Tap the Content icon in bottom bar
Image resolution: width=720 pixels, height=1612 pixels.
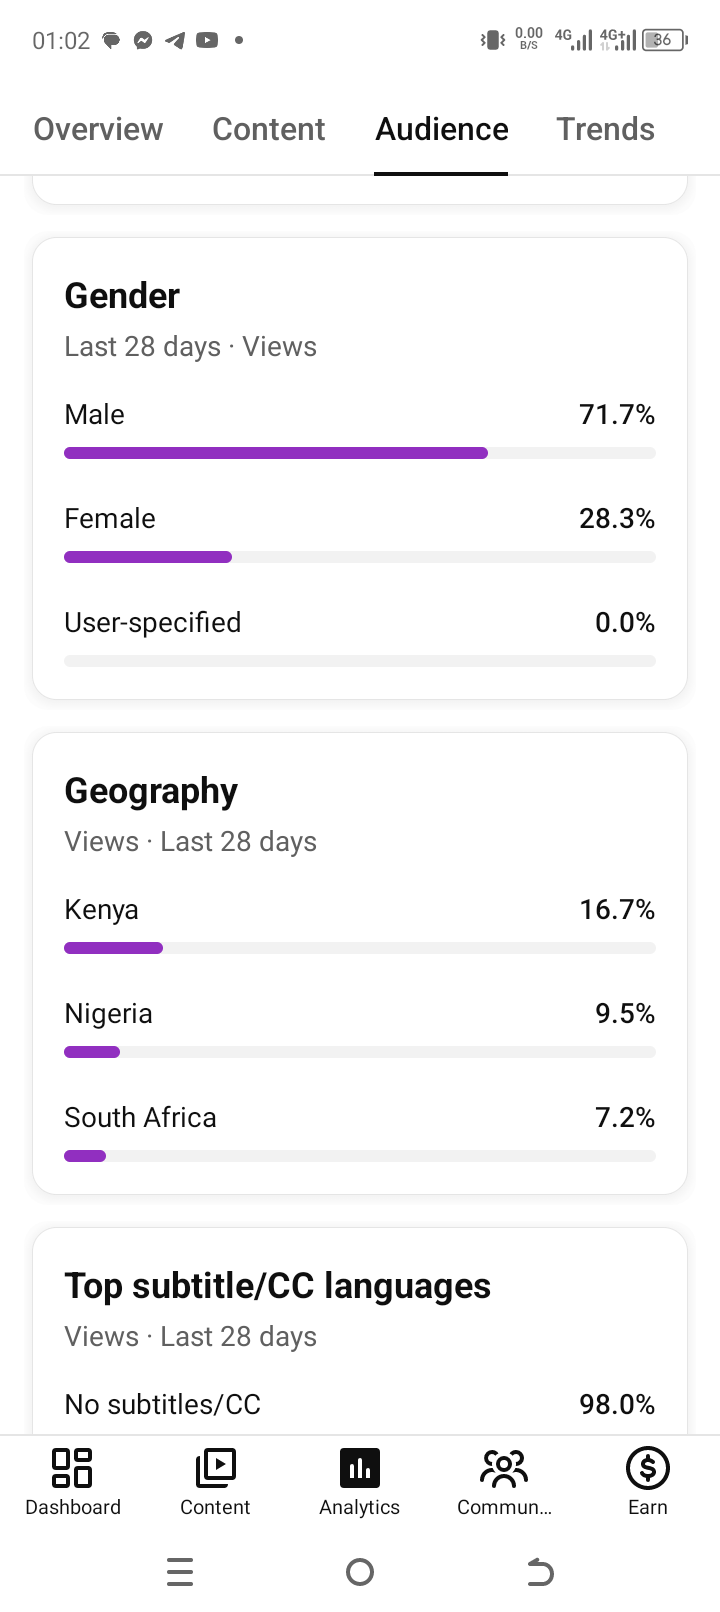click(x=215, y=1468)
